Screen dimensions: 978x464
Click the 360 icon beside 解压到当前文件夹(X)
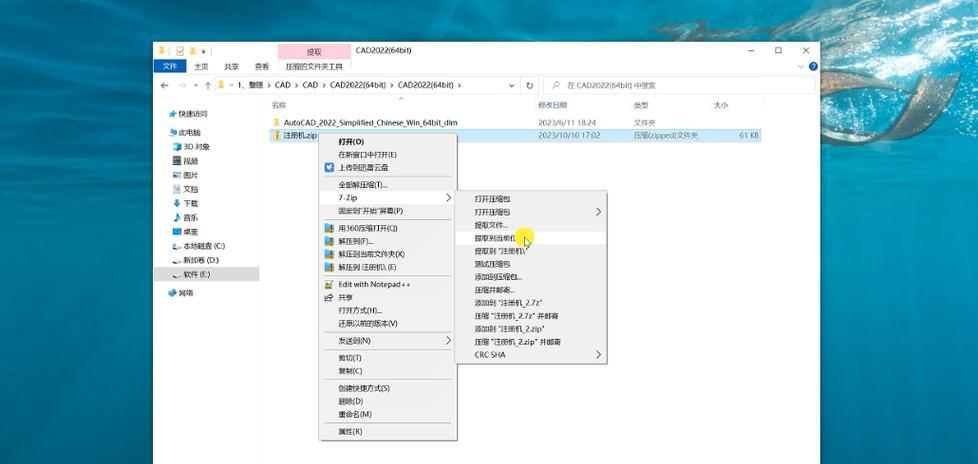(329, 254)
